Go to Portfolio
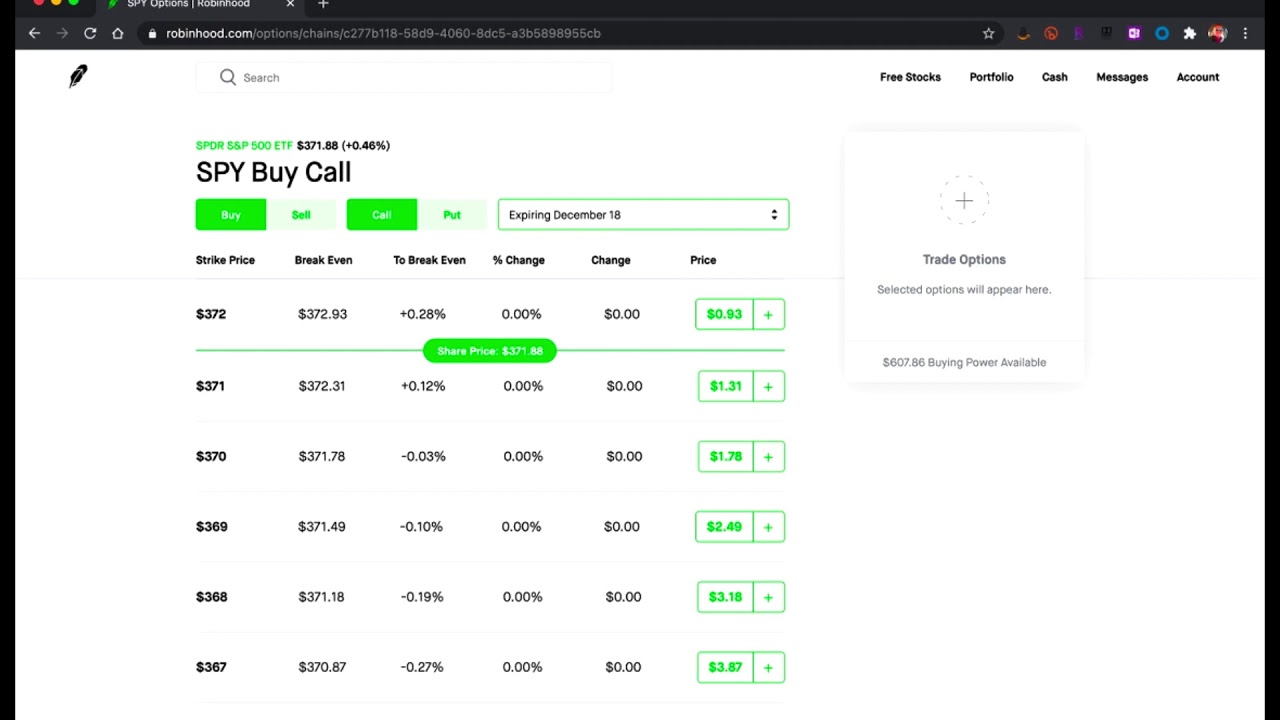 (991, 77)
